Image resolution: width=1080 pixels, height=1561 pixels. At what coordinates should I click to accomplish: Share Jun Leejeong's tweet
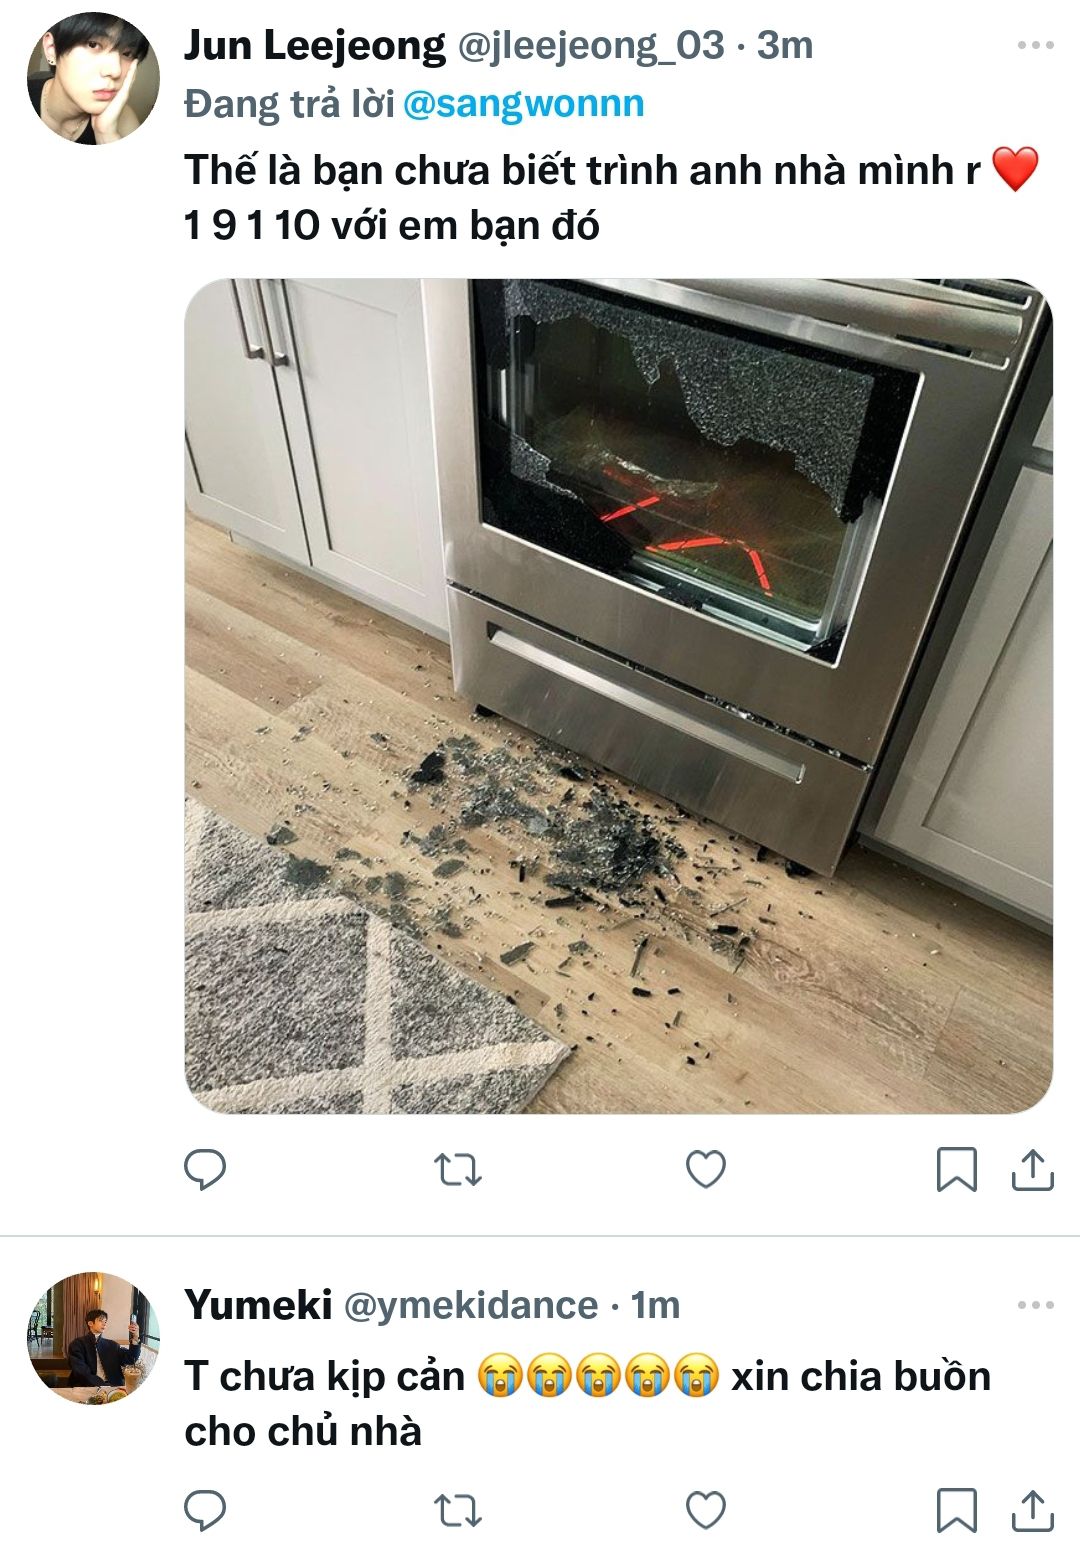click(x=1032, y=1169)
